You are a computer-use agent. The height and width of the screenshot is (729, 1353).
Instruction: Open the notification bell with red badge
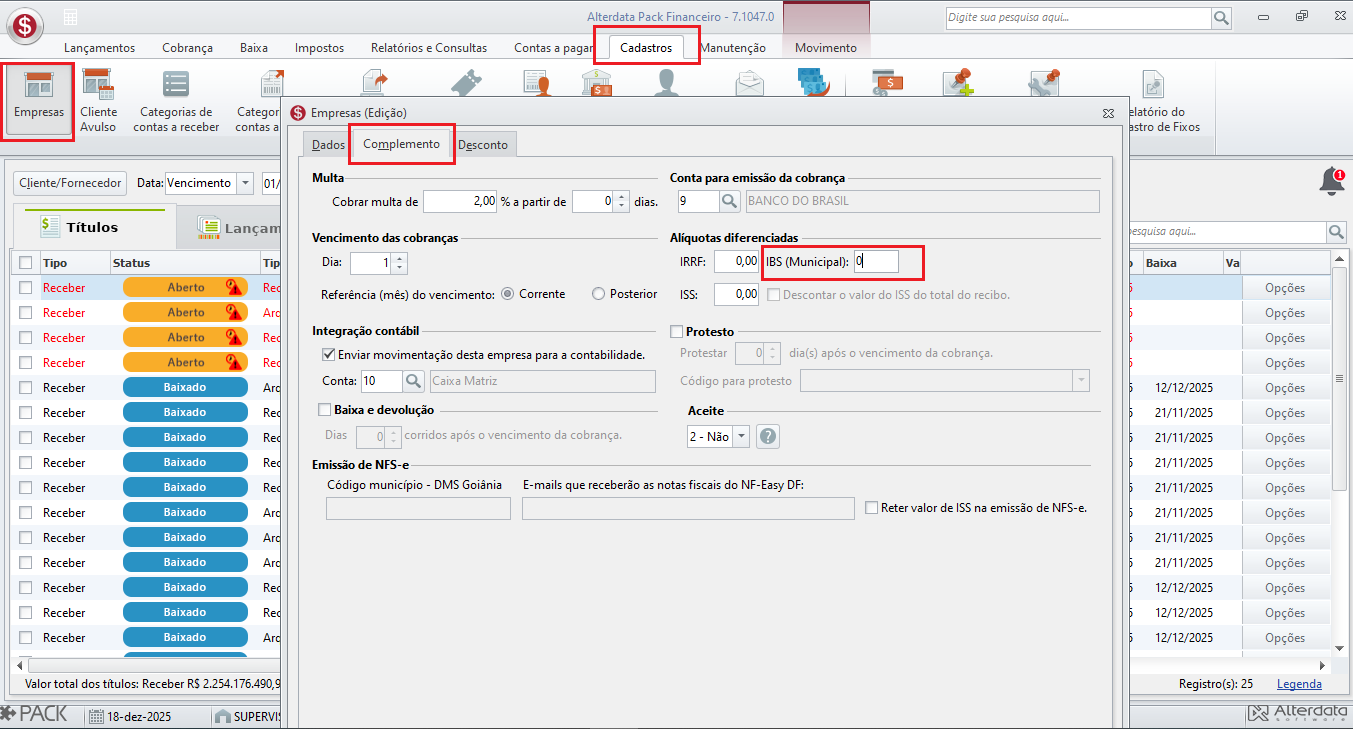tap(1332, 182)
